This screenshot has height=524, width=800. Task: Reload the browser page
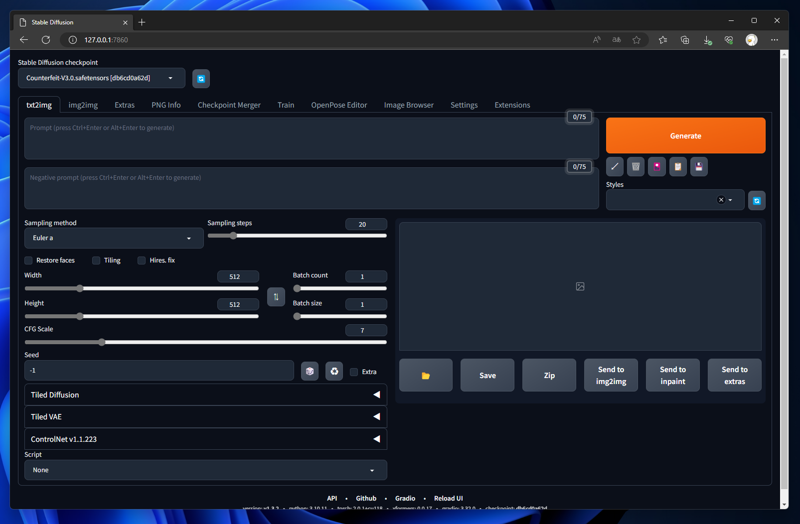tap(45, 40)
